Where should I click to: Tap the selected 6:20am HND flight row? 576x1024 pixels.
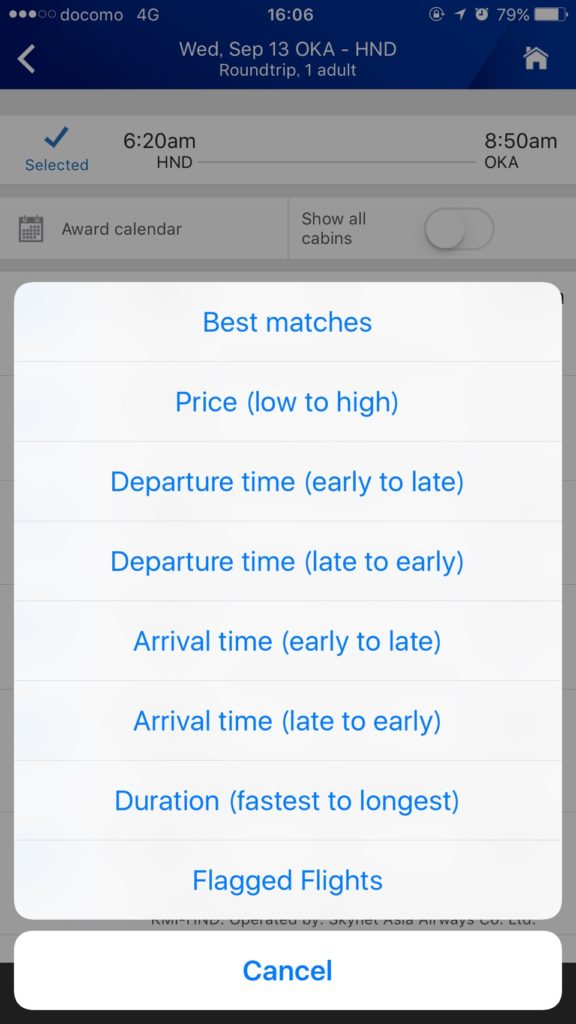coord(288,150)
